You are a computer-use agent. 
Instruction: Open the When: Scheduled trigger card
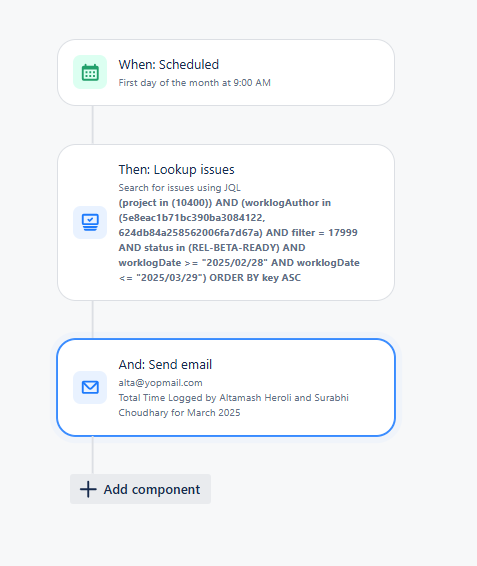point(226,73)
